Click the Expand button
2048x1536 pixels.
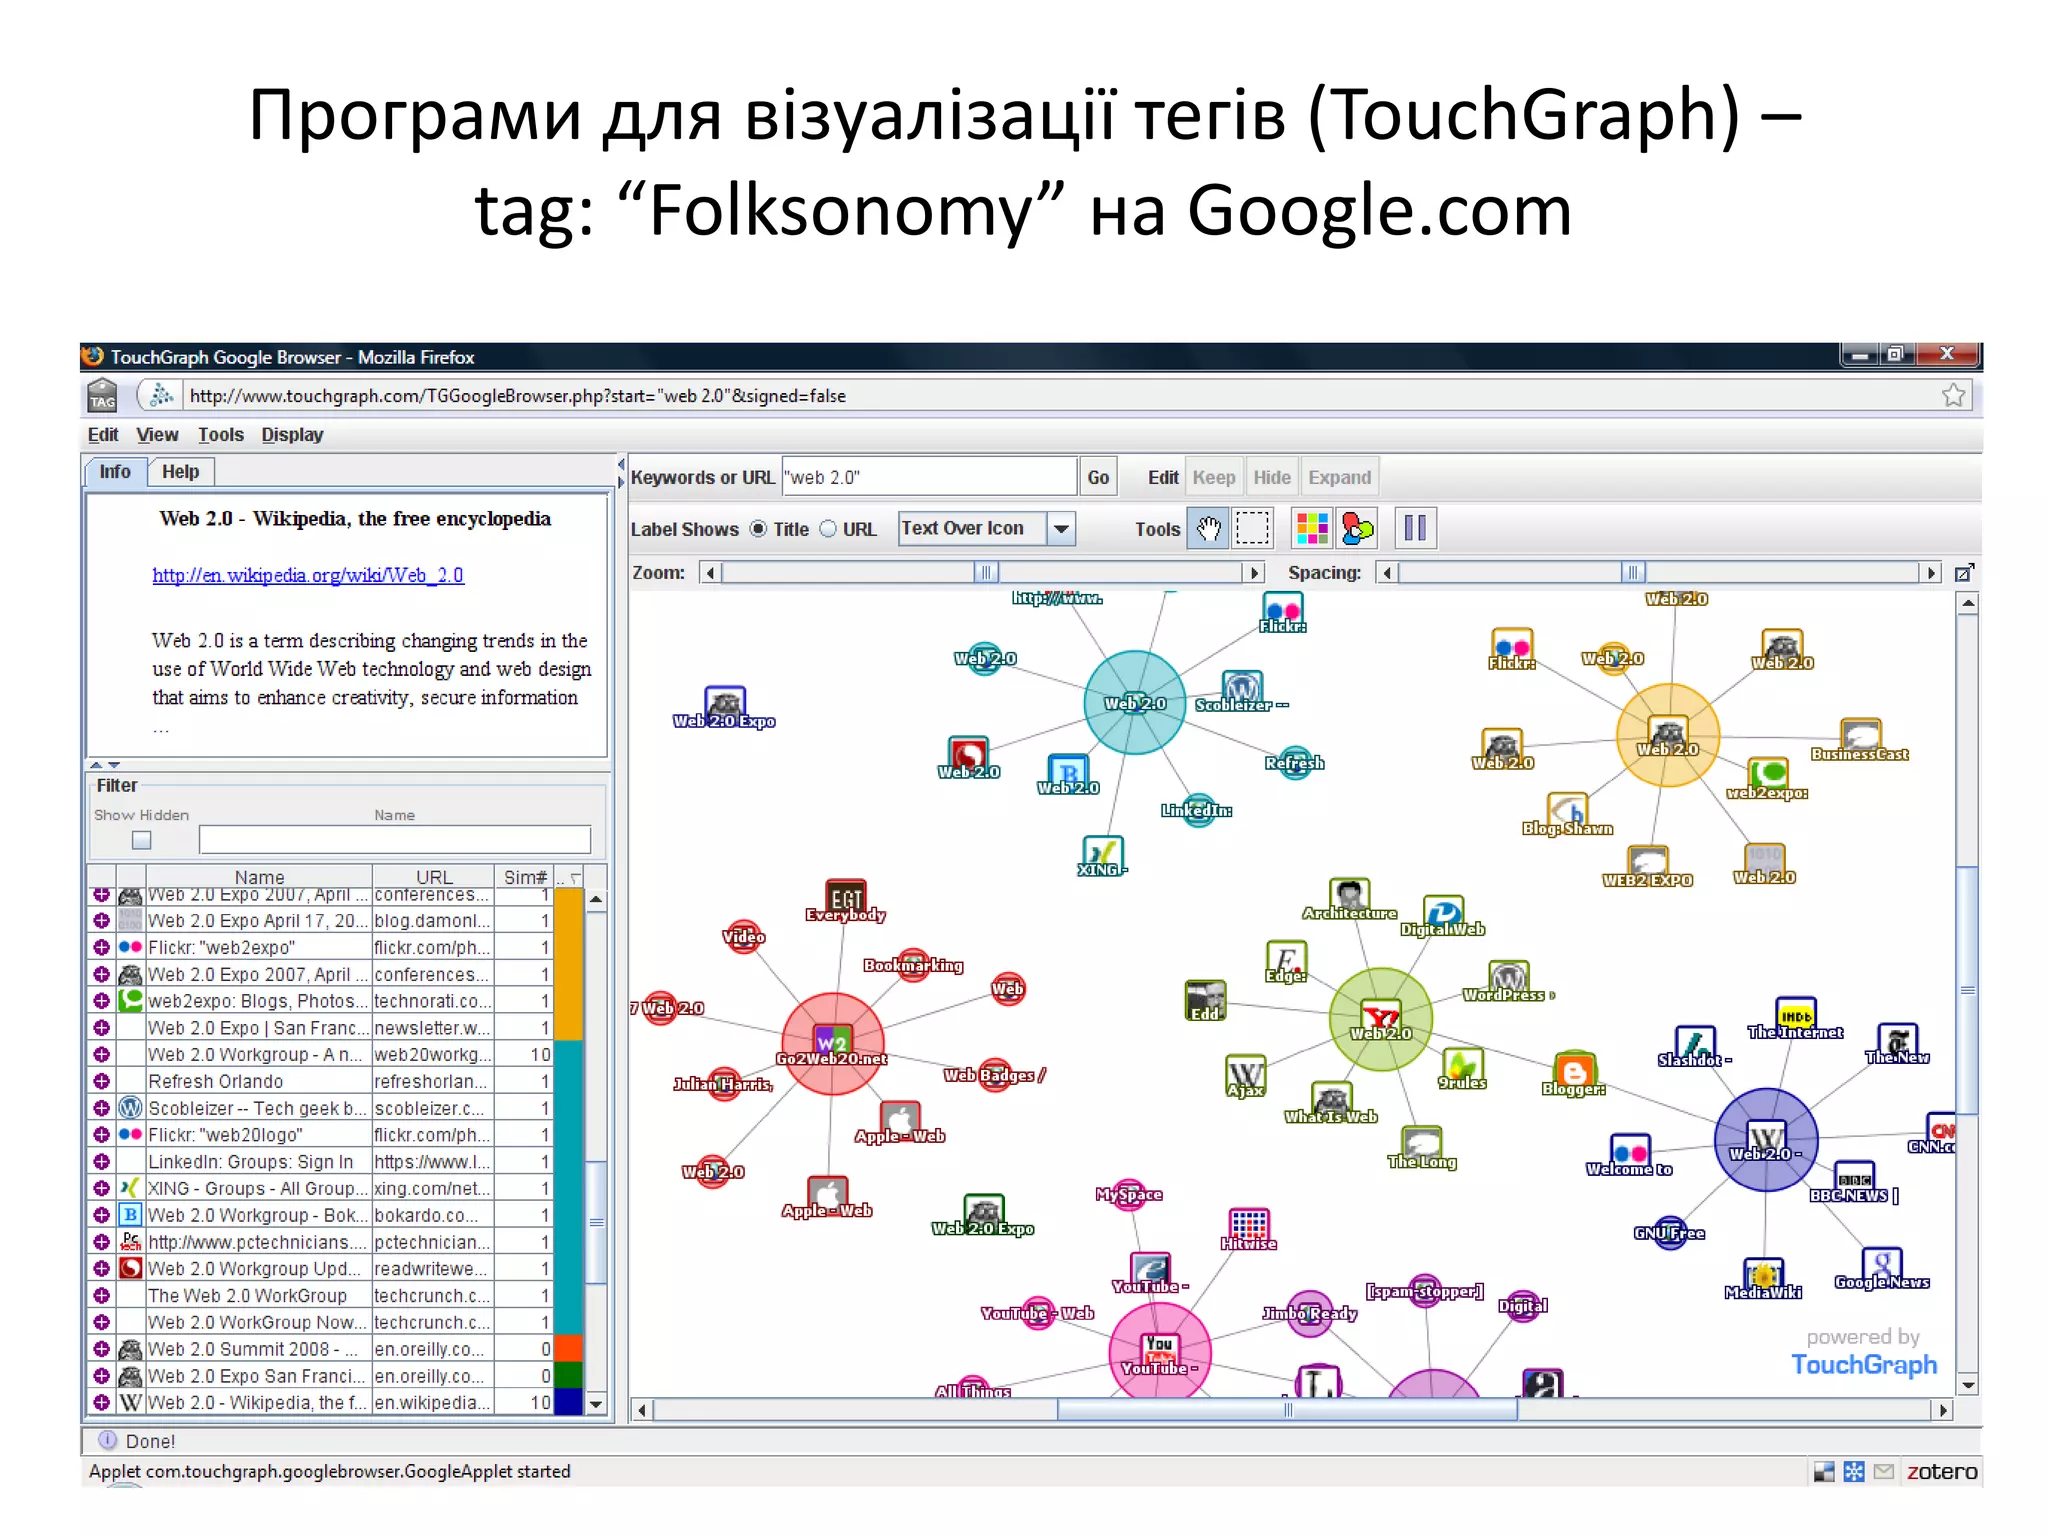pyautogui.click(x=1340, y=477)
